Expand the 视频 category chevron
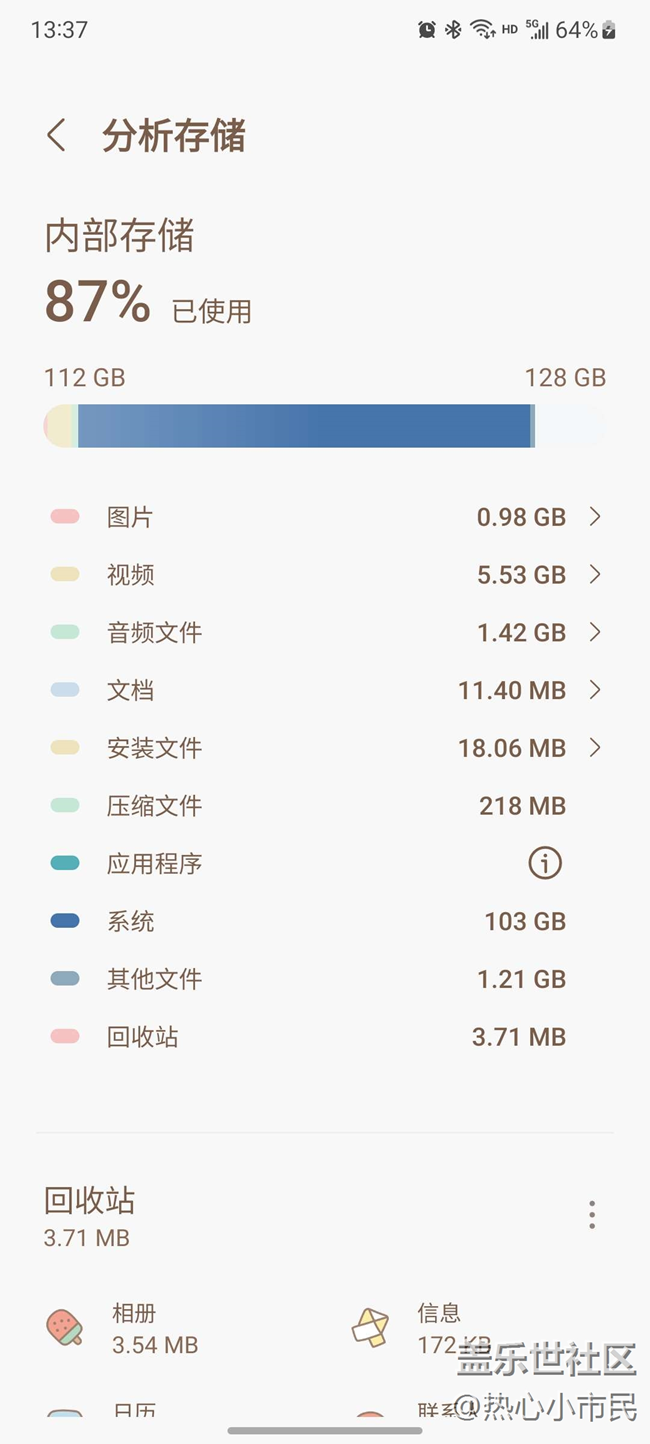The width and height of the screenshot is (650, 1444). (x=595, y=575)
